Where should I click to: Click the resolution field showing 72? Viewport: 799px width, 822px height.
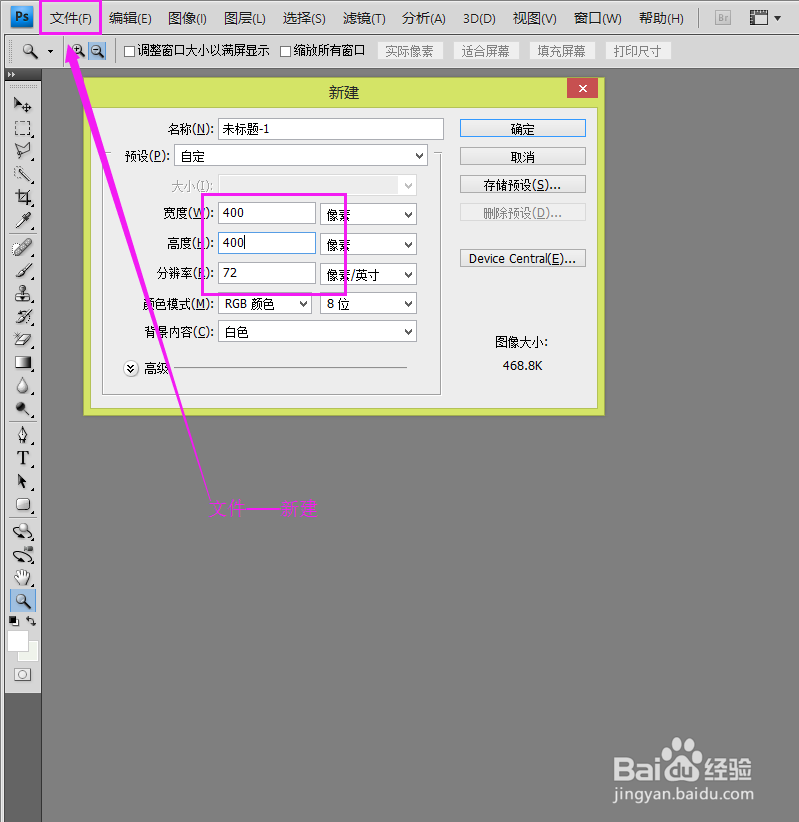(267, 273)
